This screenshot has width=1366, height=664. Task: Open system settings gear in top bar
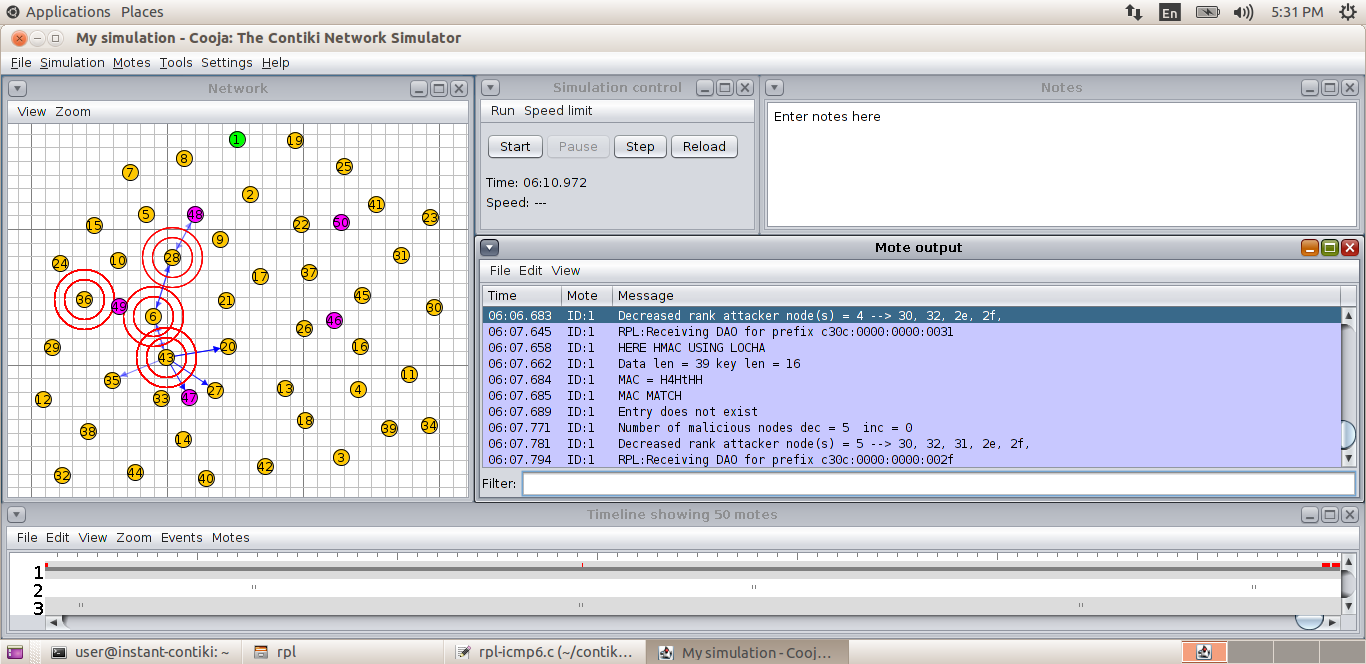point(1347,12)
